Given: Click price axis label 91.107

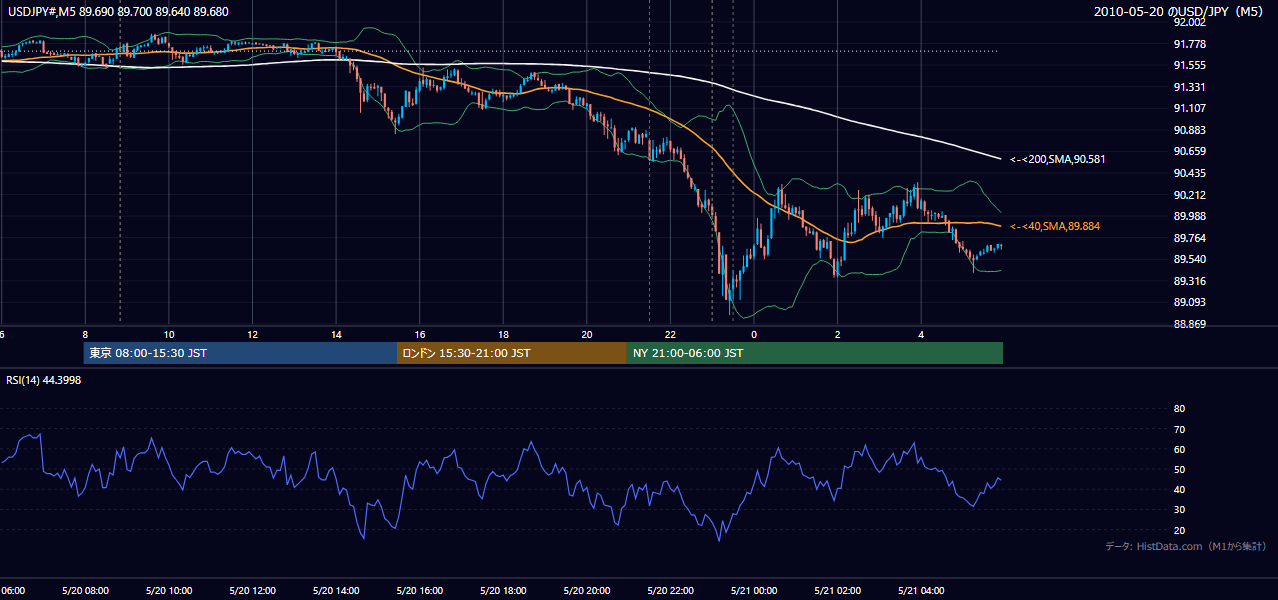Looking at the screenshot, I should click(x=1188, y=108).
